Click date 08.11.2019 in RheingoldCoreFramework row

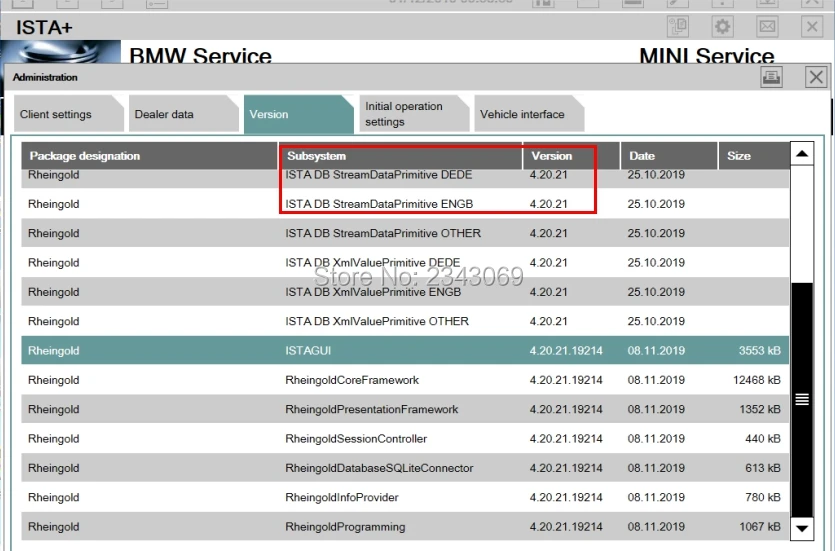(656, 380)
